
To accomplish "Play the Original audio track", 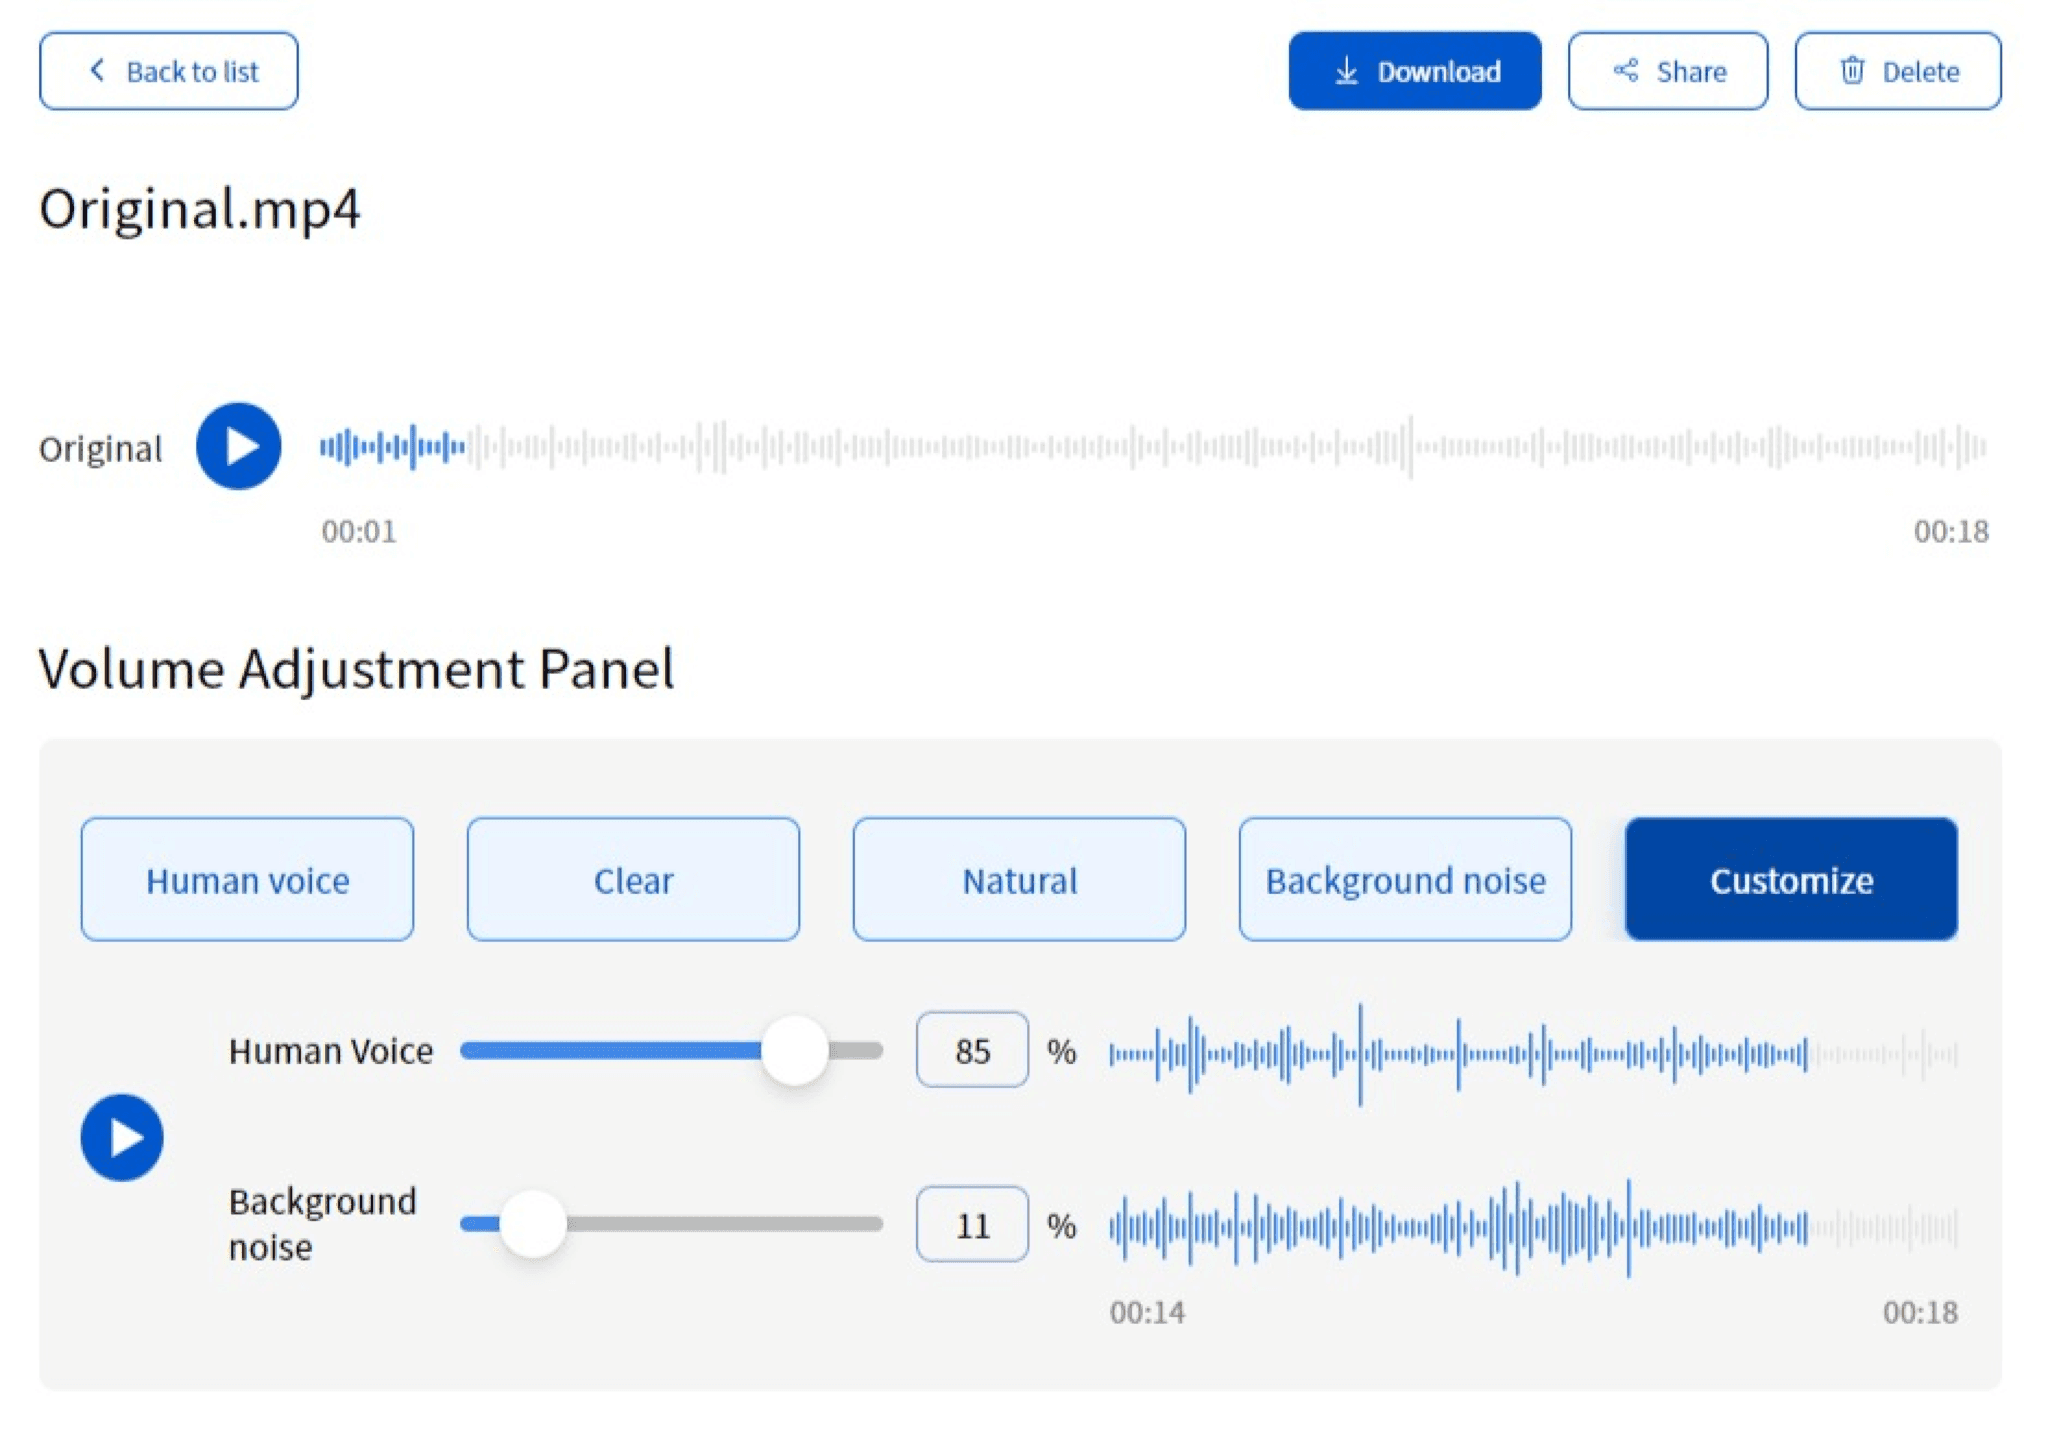I will click(238, 446).
